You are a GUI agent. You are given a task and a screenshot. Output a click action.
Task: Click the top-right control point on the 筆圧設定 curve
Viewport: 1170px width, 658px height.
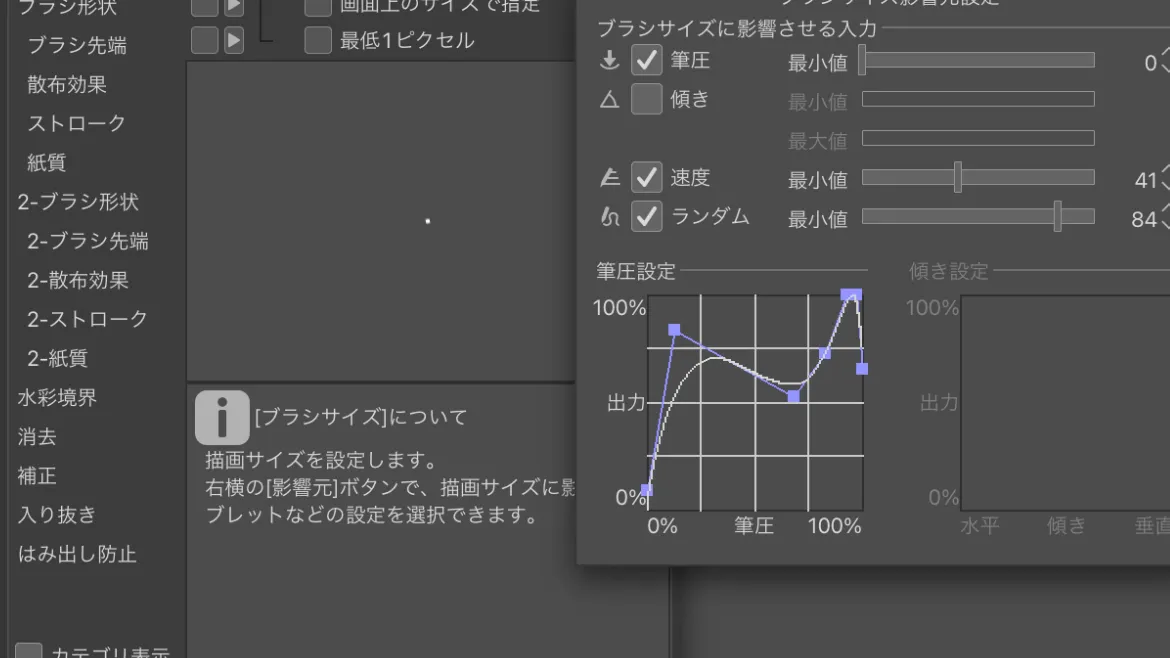coord(852,295)
